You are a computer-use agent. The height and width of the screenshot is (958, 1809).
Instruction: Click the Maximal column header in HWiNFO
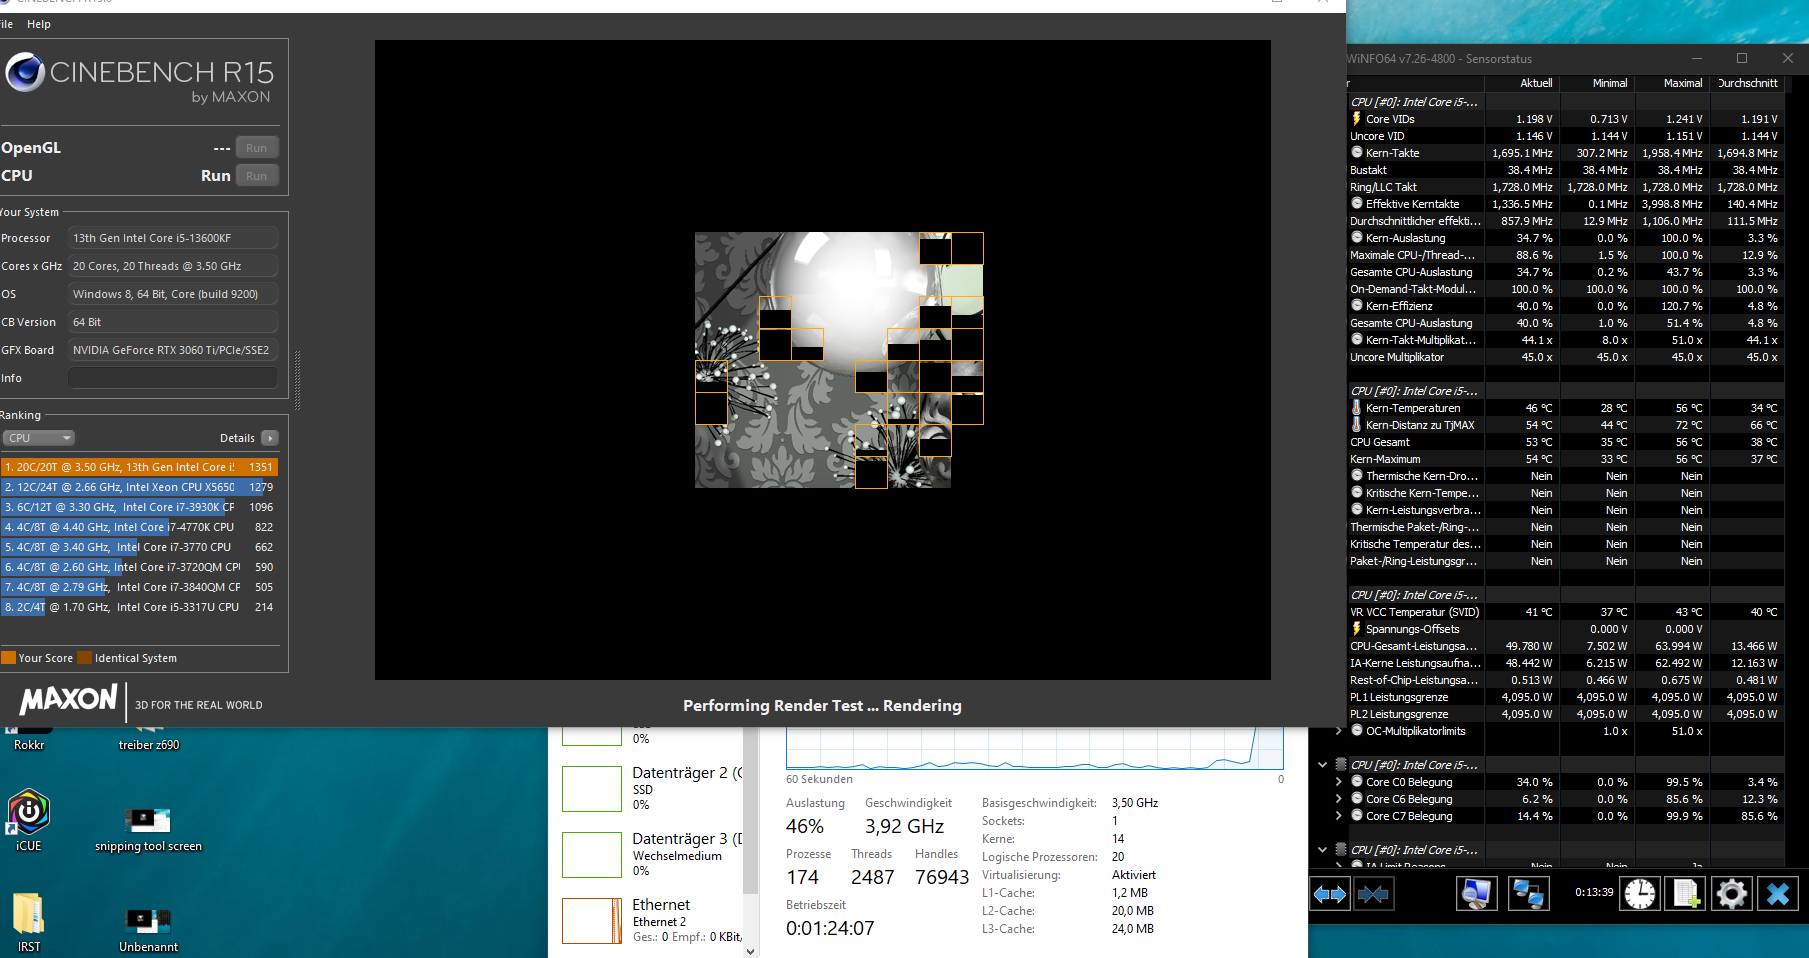point(1672,83)
